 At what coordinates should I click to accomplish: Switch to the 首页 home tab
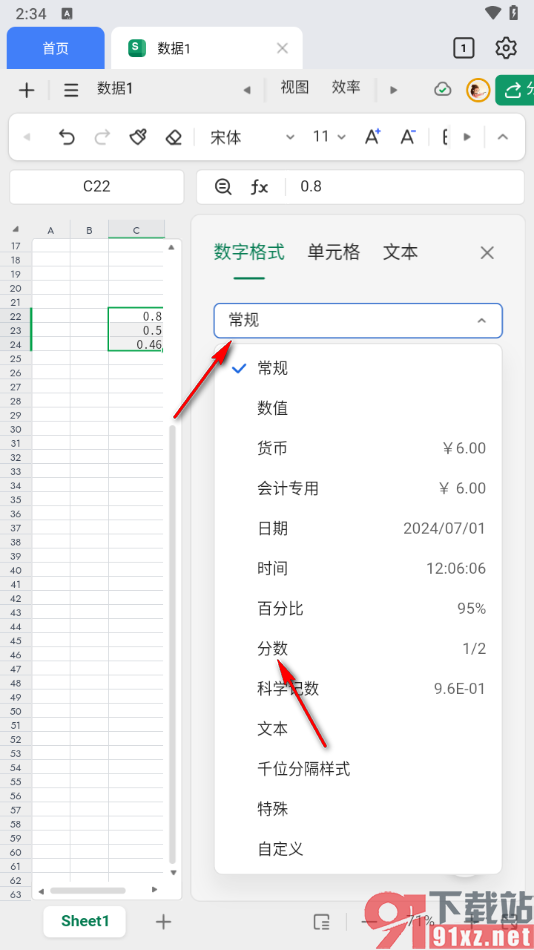[x=56, y=48]
